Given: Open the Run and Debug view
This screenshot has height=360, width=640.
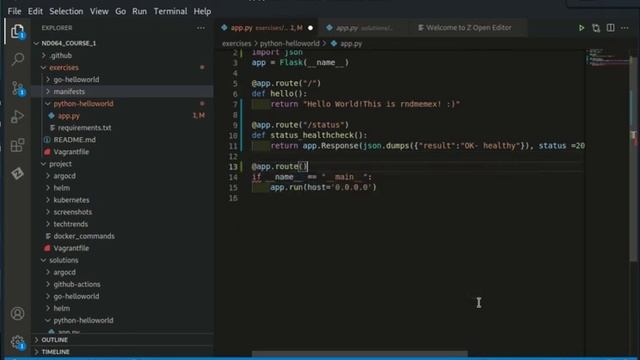Looking at the screenshot, I should (x=17, y=117).
